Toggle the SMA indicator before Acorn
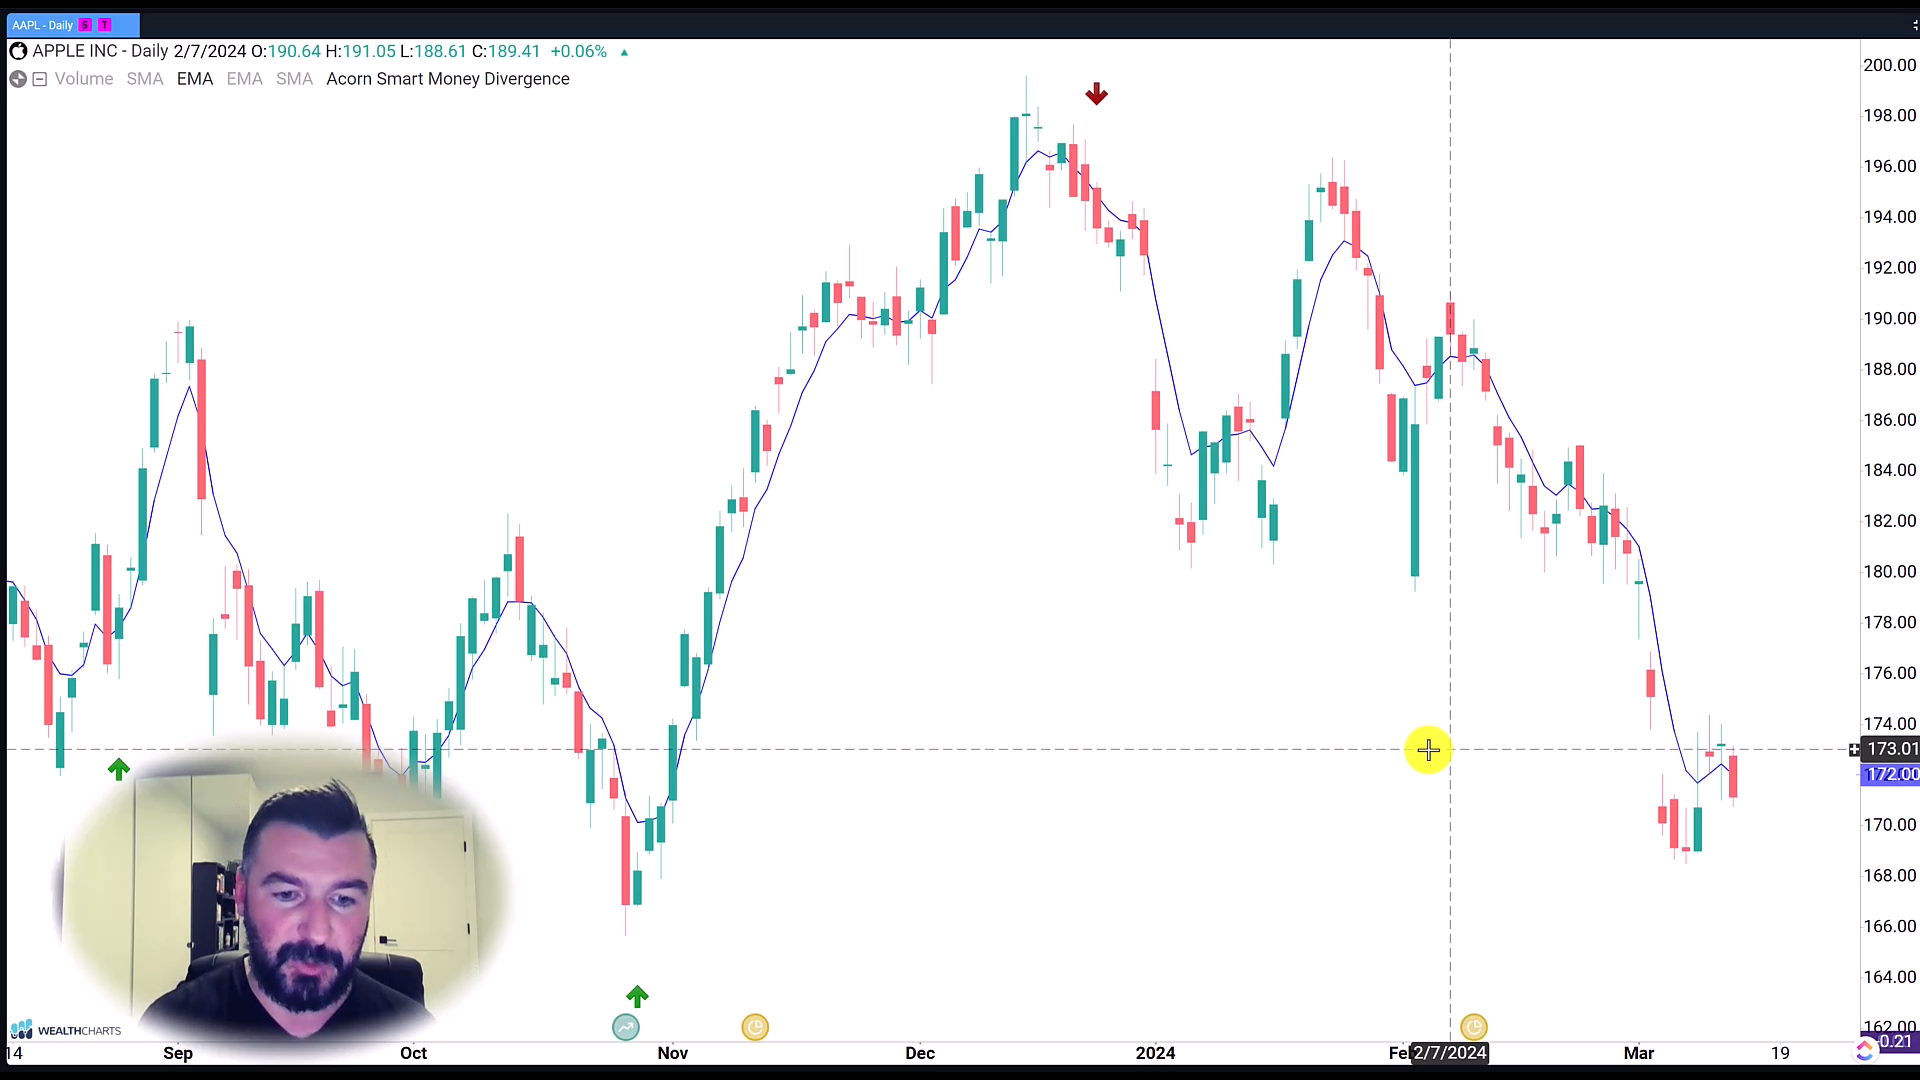1920x1080 pixels. click(x=295, y=79)
